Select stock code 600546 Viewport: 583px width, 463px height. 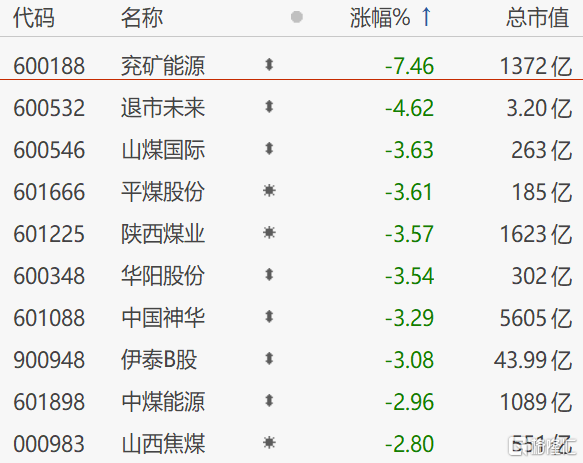(49, 150)
